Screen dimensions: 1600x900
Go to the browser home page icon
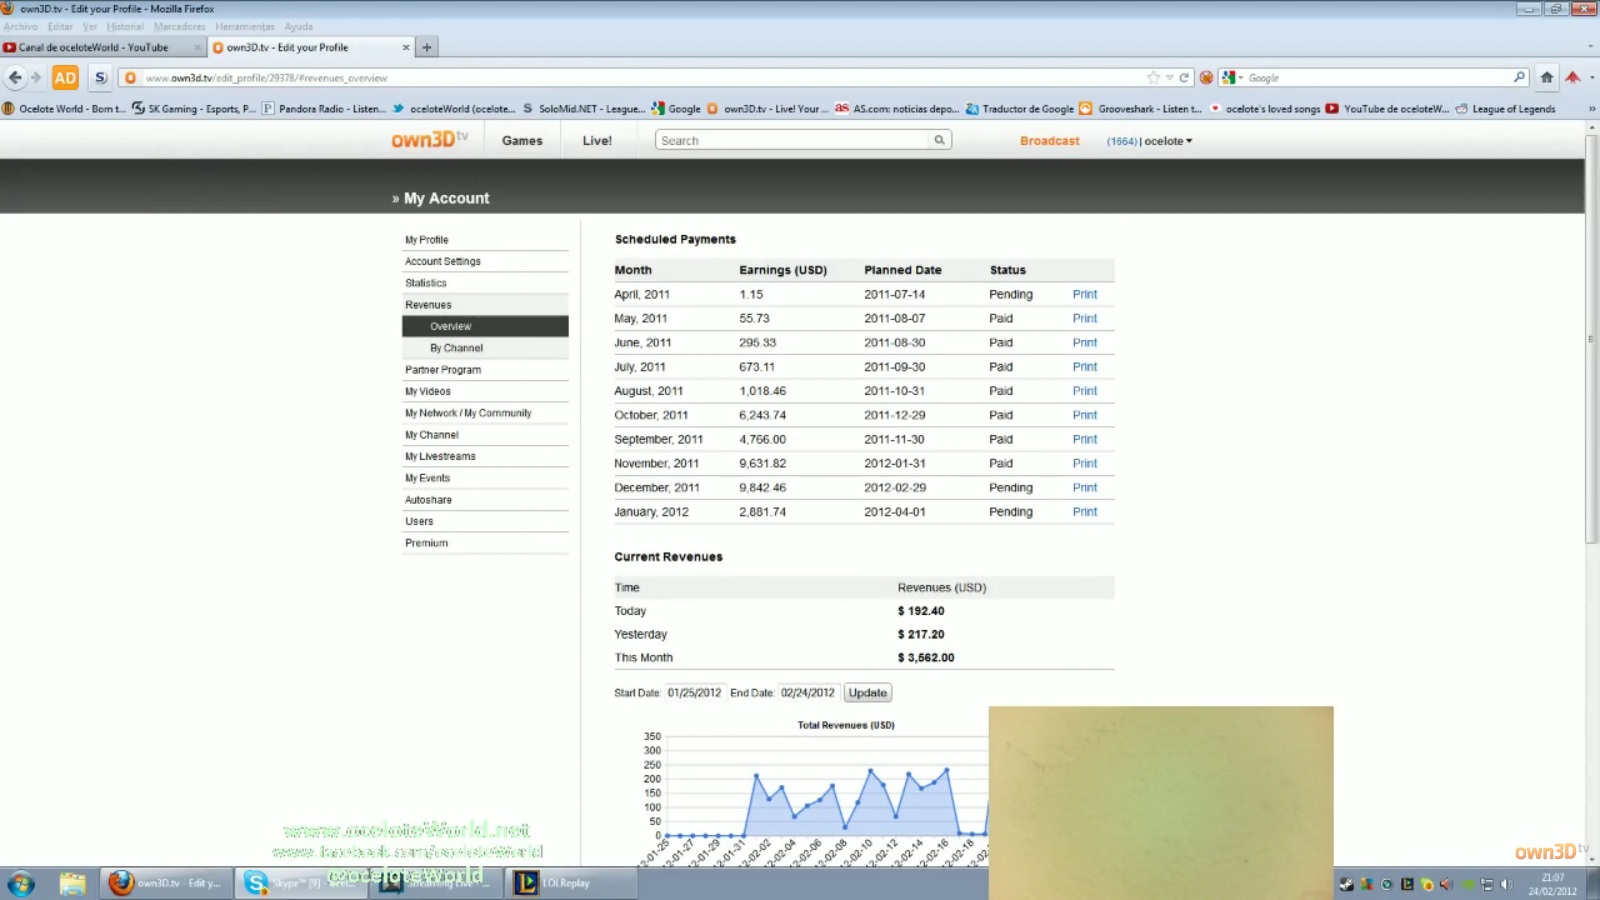[x=1546, y=77]
